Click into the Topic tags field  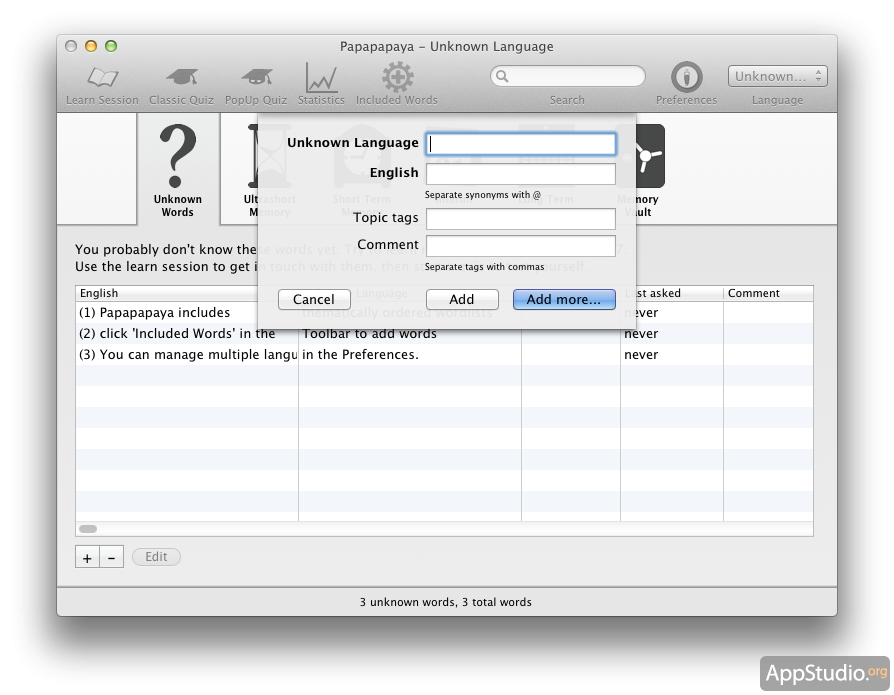coord(521,219)
